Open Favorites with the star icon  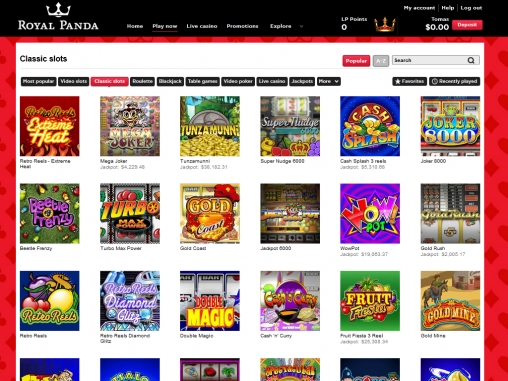click(x=409, y=81)
